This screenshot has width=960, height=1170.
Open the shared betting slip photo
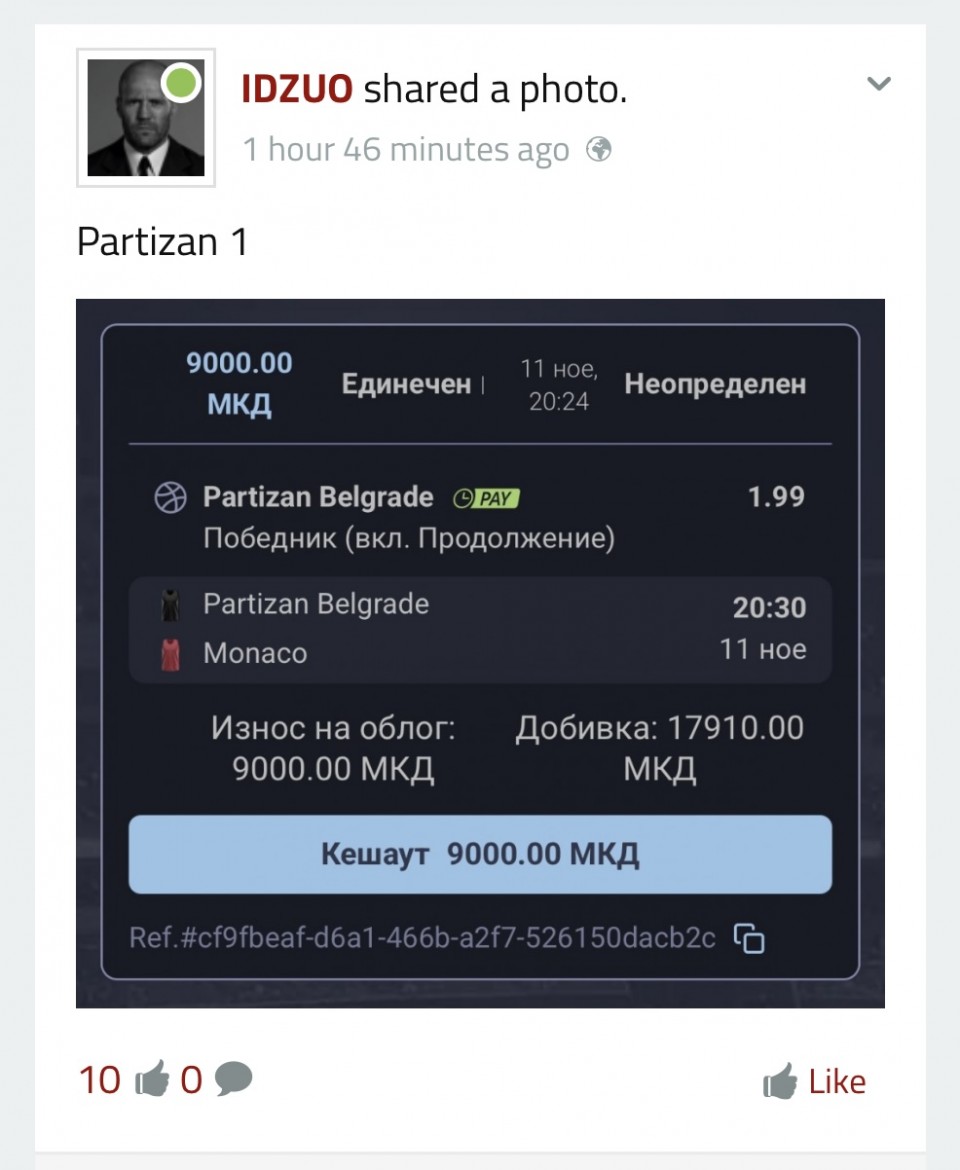tap(480, 653)
